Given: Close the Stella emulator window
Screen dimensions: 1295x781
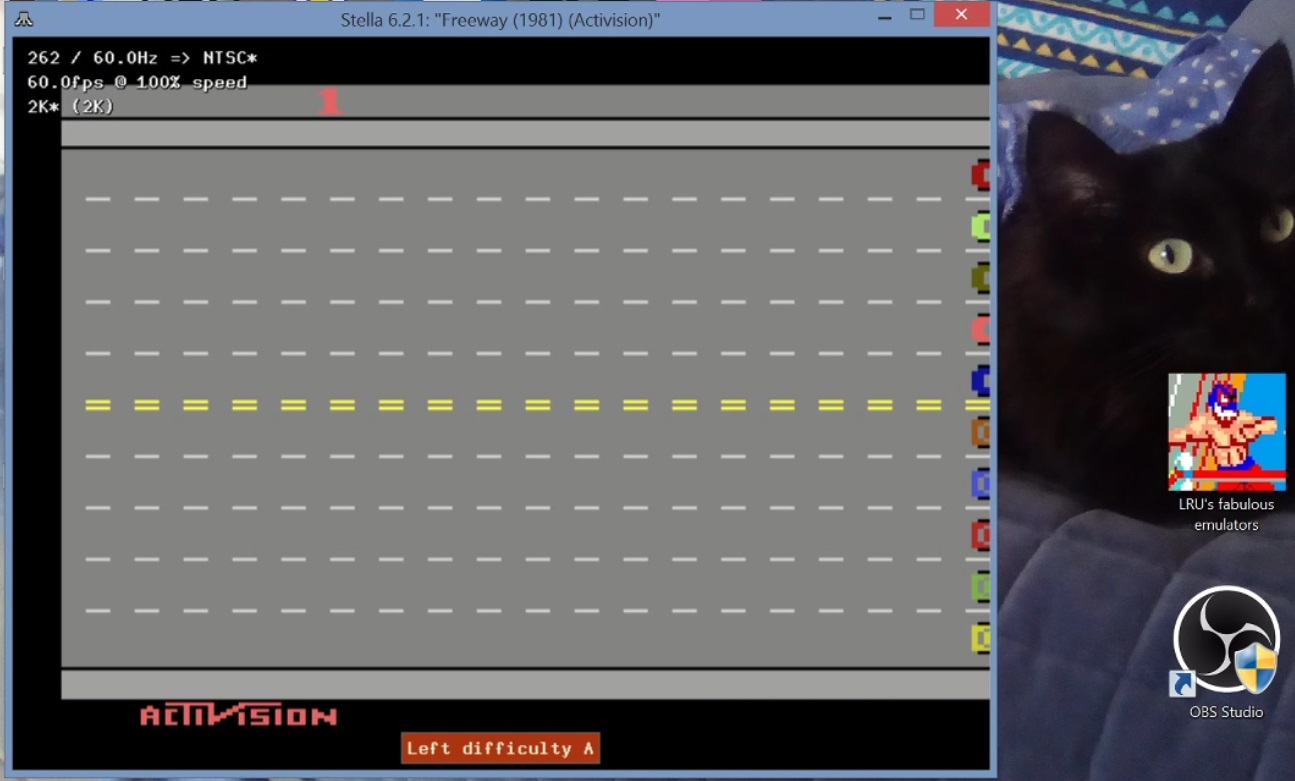Looking at the screenshot, I should 961,15.
